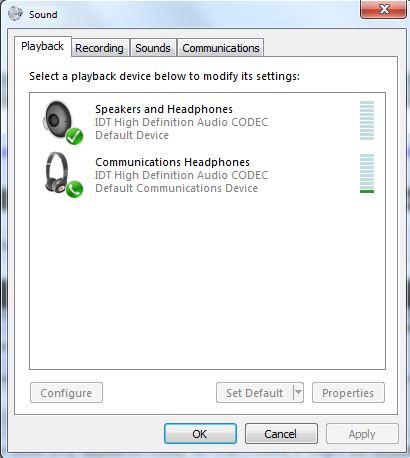Select the 'Speakers and Headphones' device name
The width and height of the screenshot is (410, 458).
[x=164, y=109]
